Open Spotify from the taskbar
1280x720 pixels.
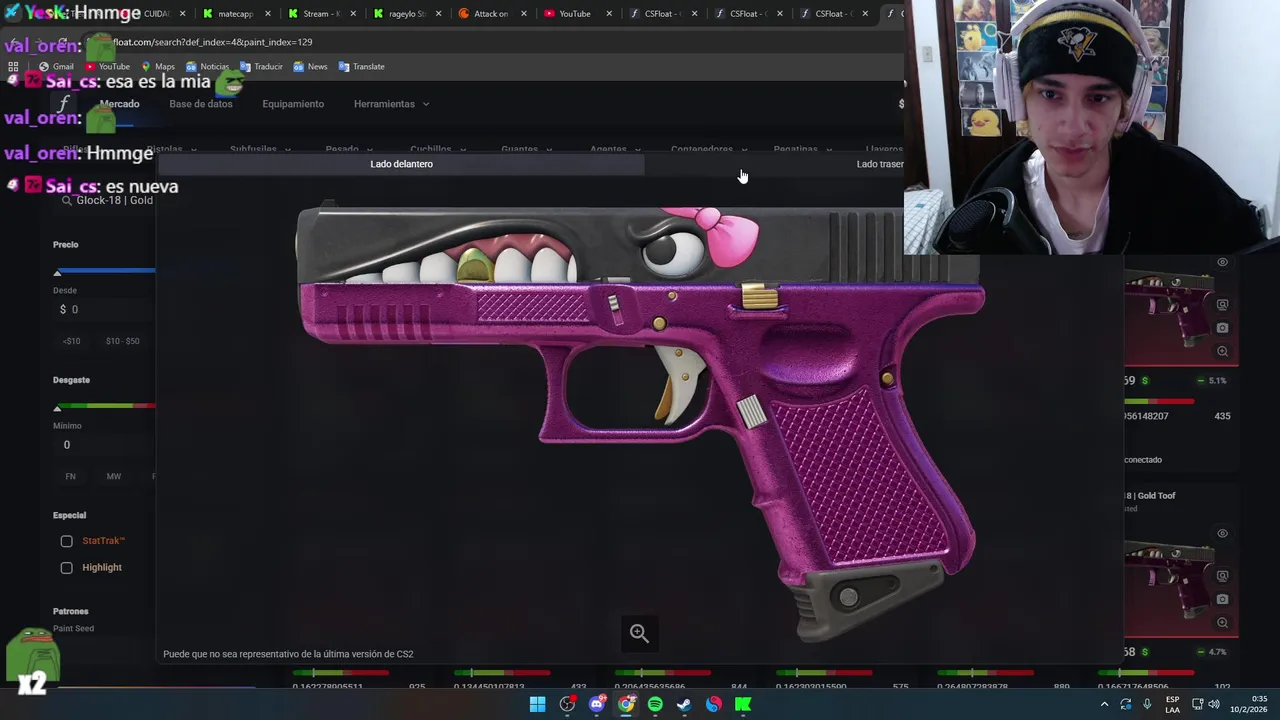[655, 704]
